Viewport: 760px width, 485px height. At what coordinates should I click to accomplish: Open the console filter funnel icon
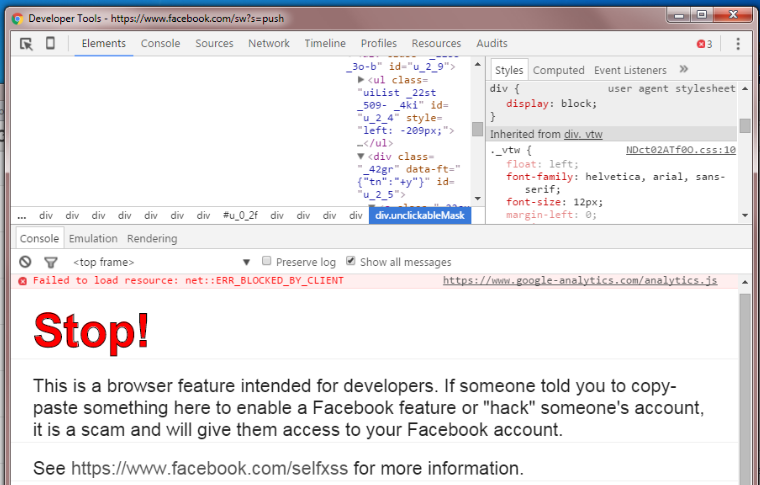click(51, 262)
